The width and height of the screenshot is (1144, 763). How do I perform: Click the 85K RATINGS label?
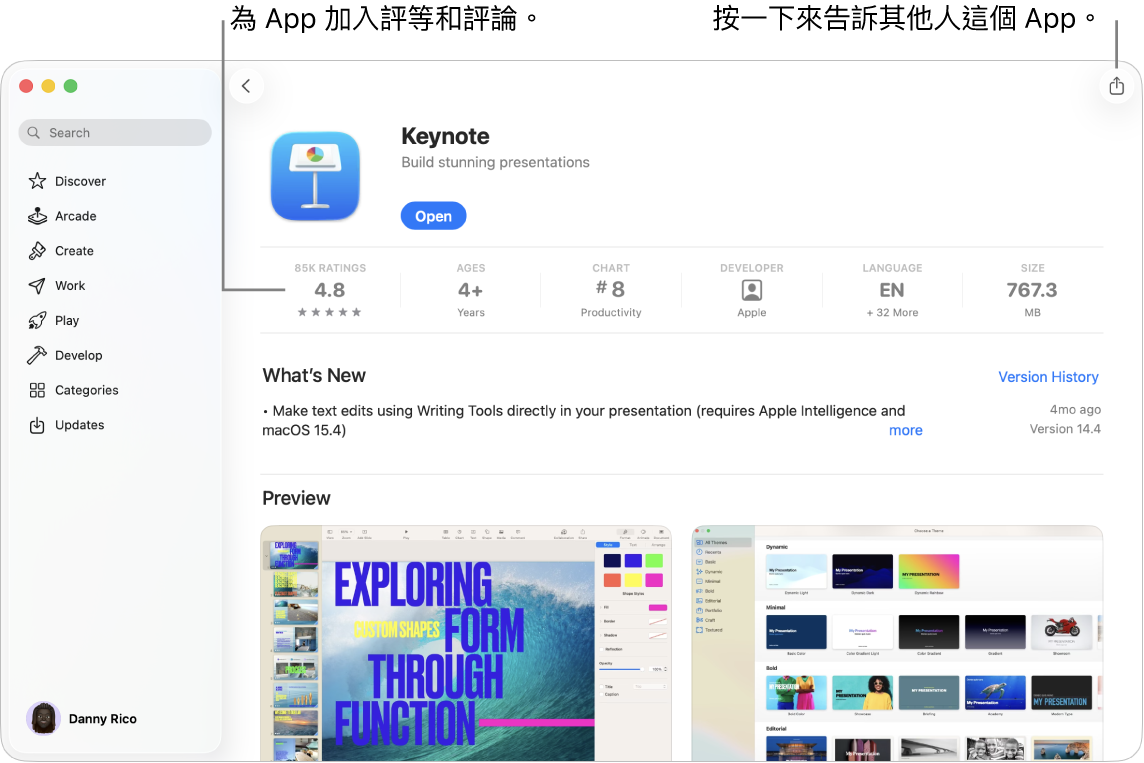330,268
